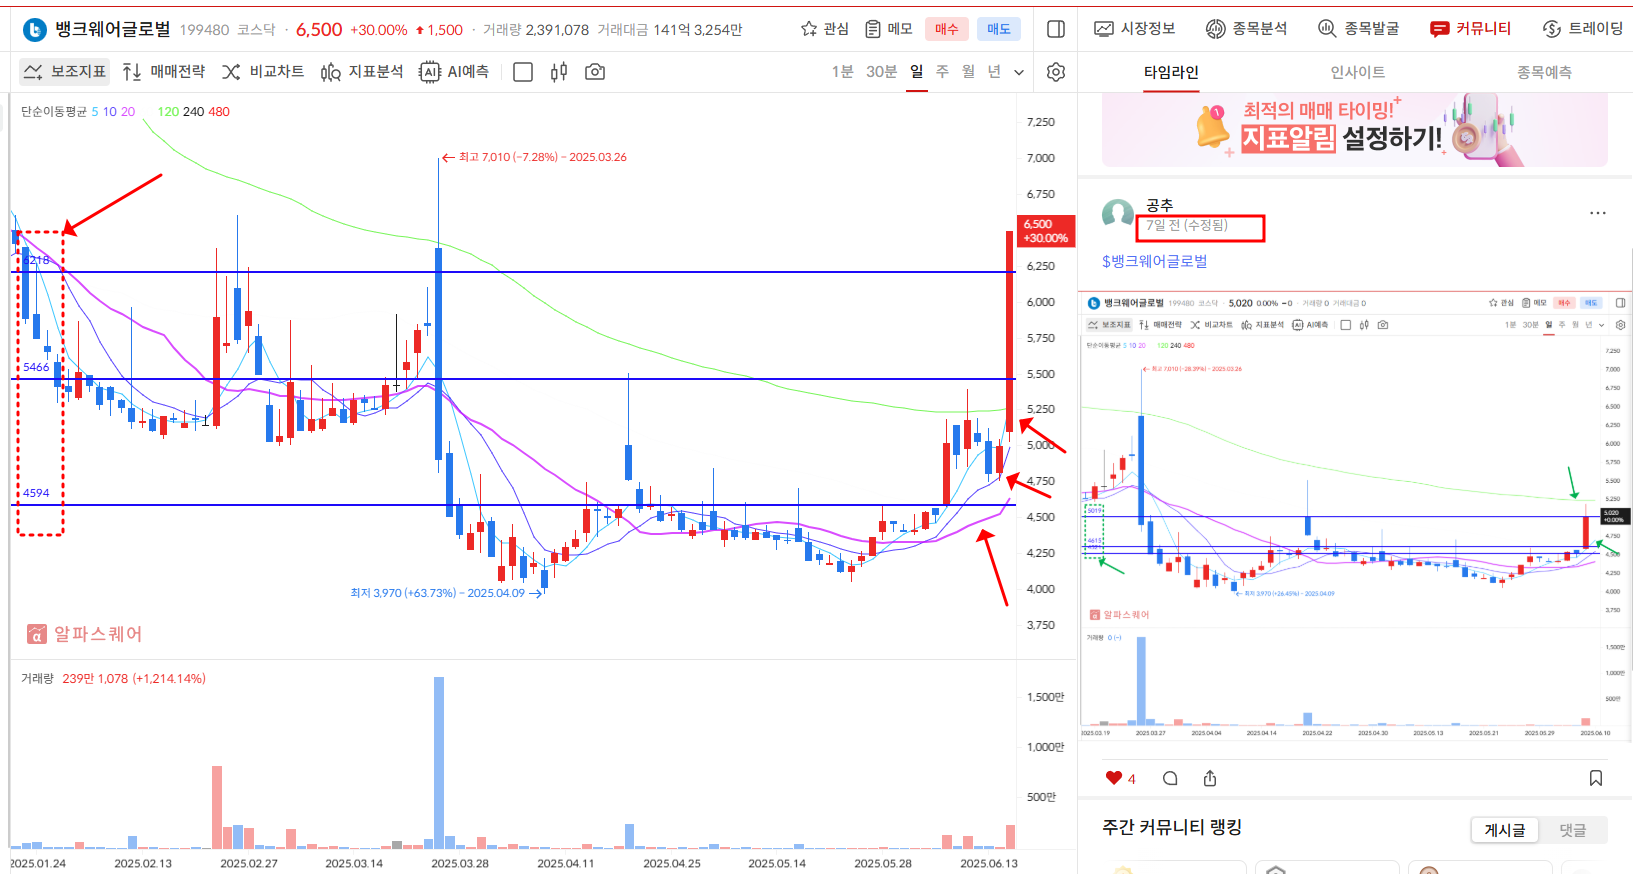Click the 5-day moving average label

[95, 111]
